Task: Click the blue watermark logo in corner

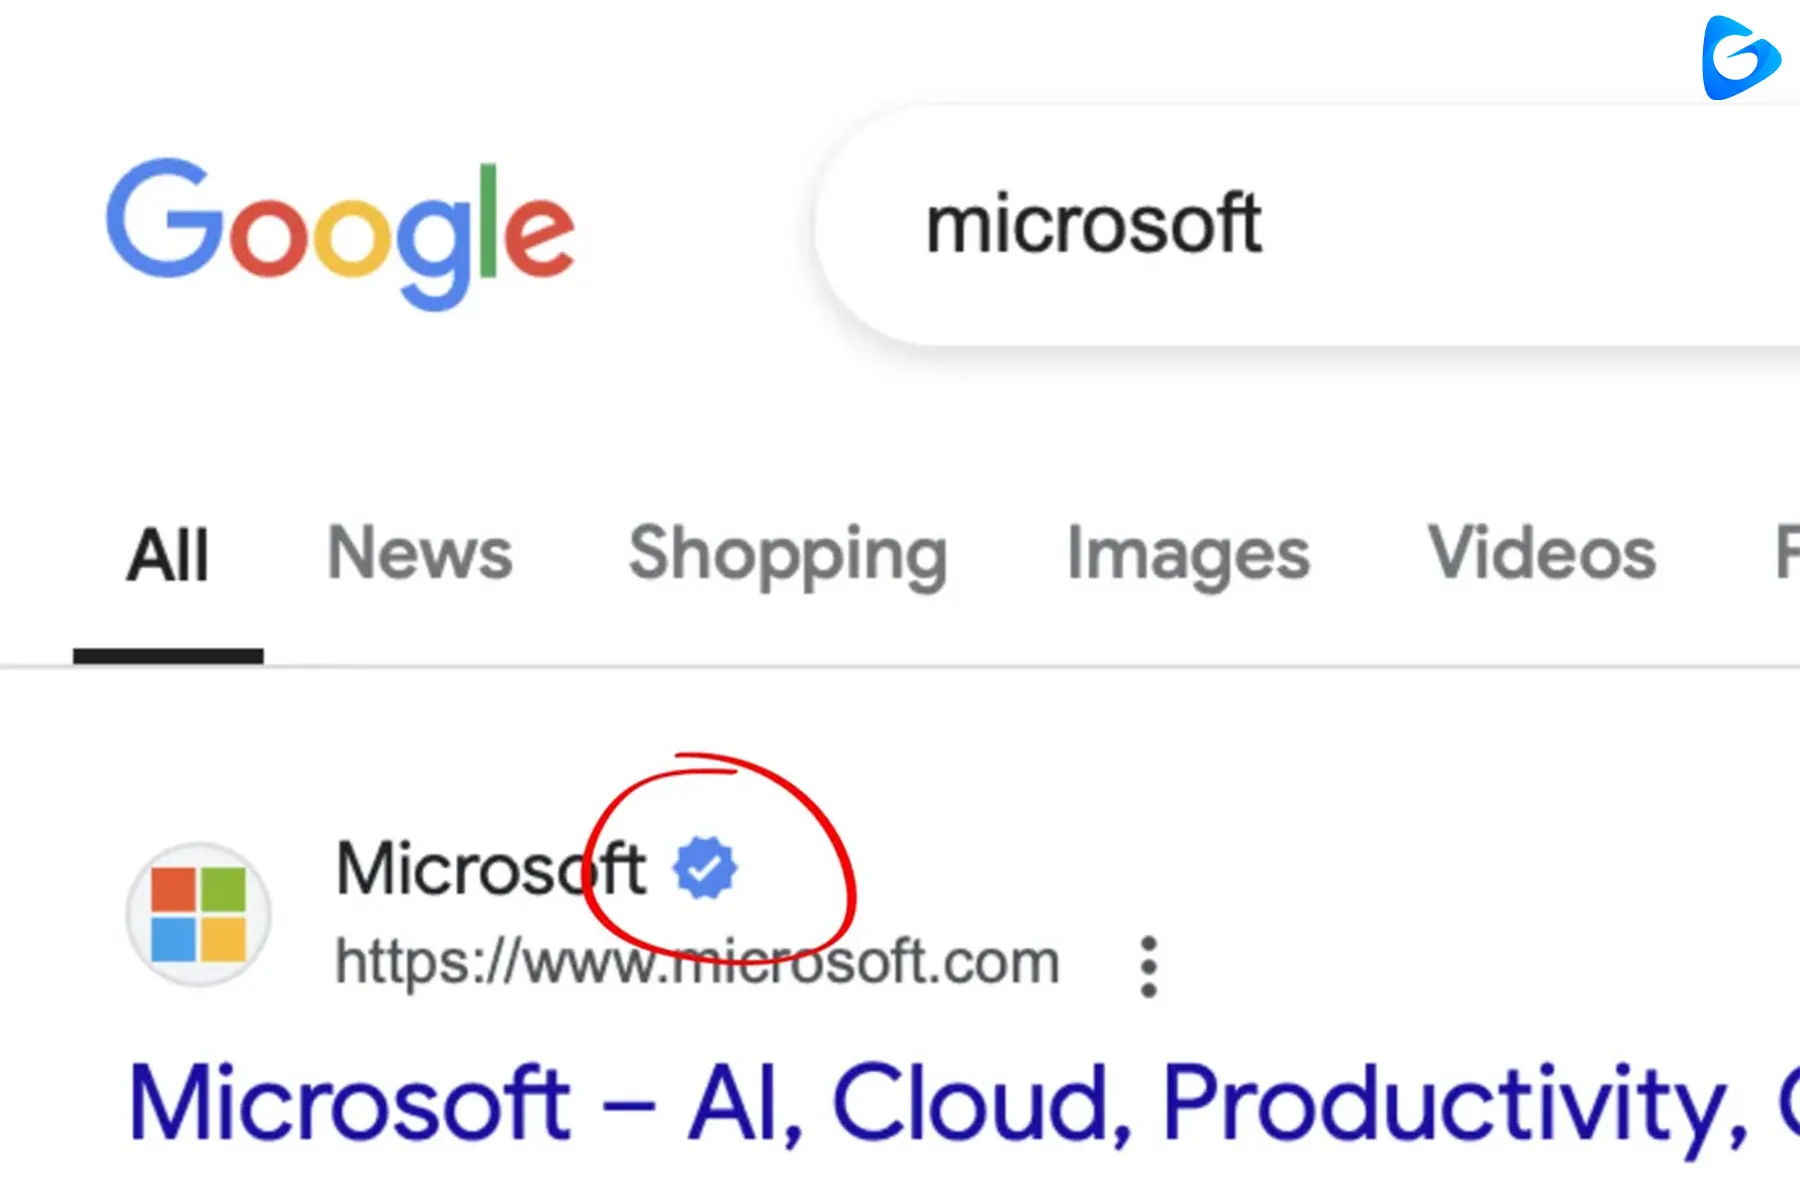Action: [1740, 58]
